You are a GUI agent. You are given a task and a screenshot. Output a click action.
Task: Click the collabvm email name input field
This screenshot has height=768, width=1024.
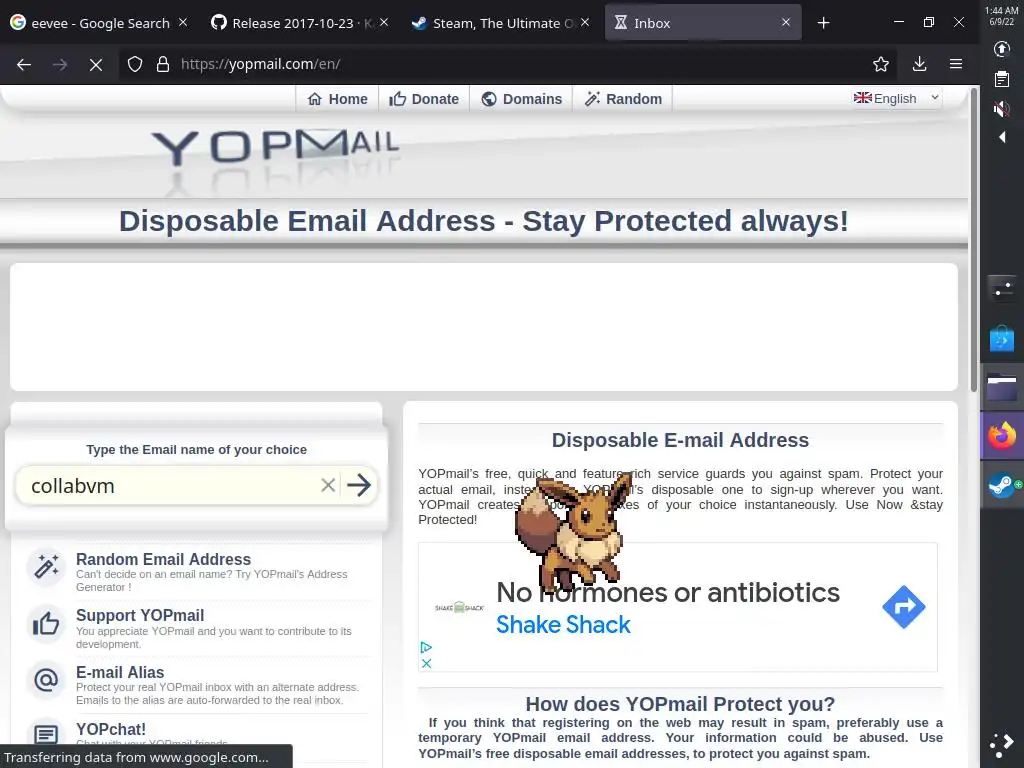[x=172, y=485]
